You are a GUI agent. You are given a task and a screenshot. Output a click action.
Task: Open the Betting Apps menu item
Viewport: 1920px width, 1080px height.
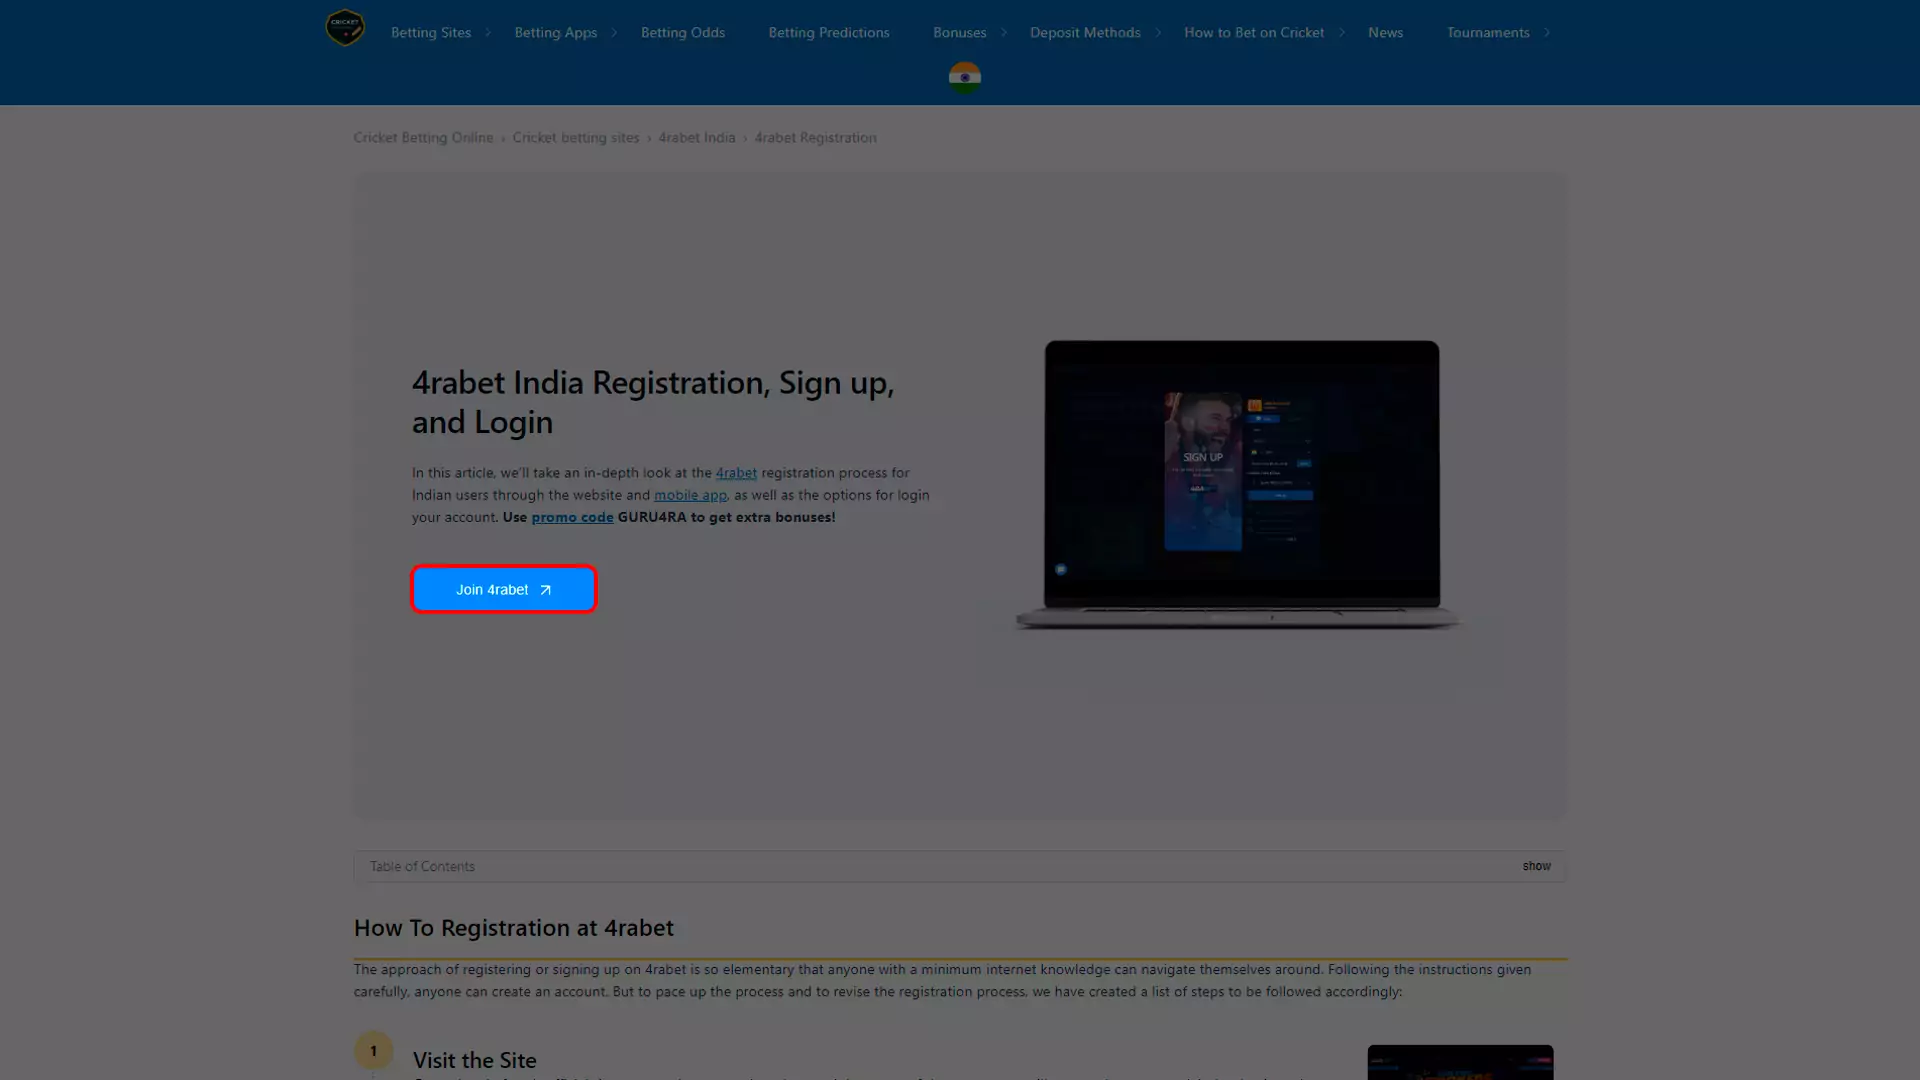point(555,32)
